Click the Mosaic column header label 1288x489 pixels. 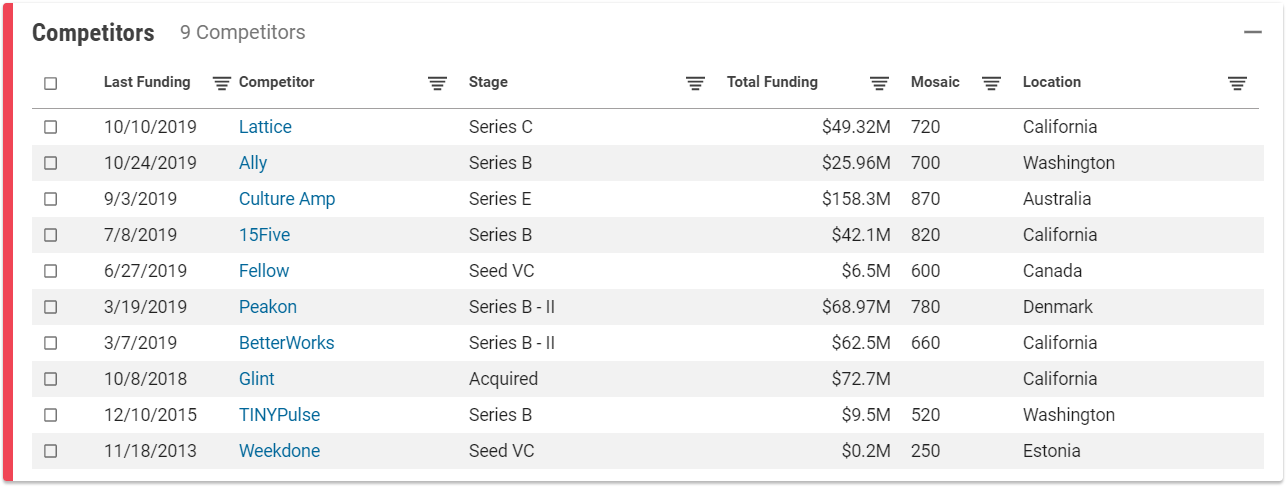coord(935,82)
